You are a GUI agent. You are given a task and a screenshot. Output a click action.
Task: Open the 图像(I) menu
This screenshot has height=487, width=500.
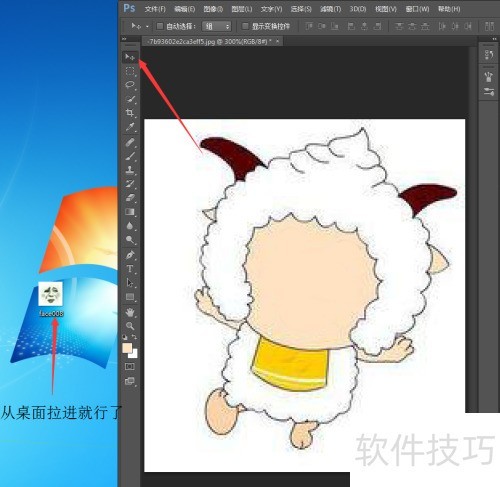[x=213, y=9]
